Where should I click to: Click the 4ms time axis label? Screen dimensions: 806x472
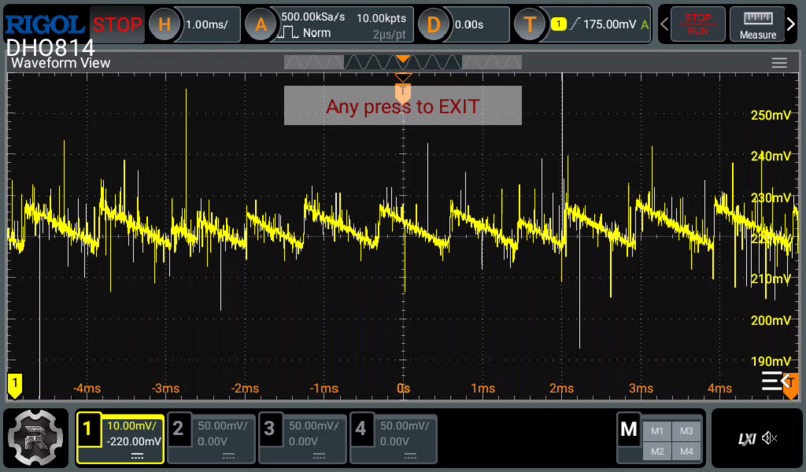[720, 388]
